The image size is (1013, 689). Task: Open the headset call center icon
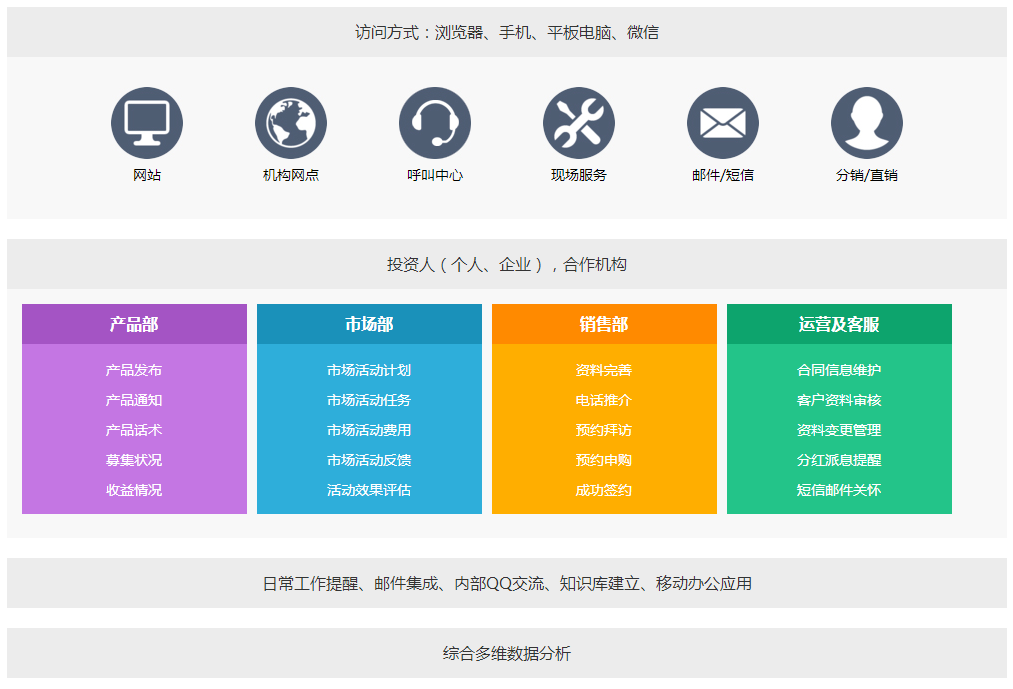[x=435, y=124]
